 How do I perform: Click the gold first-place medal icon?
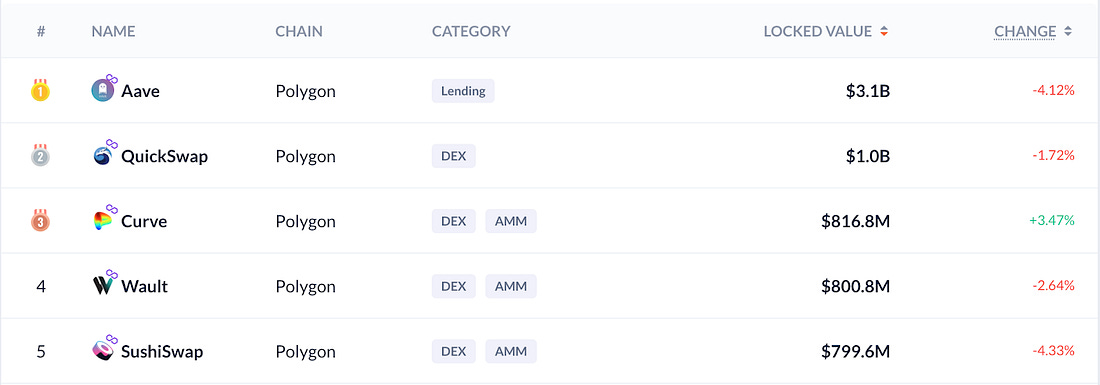tap(41, 90)
